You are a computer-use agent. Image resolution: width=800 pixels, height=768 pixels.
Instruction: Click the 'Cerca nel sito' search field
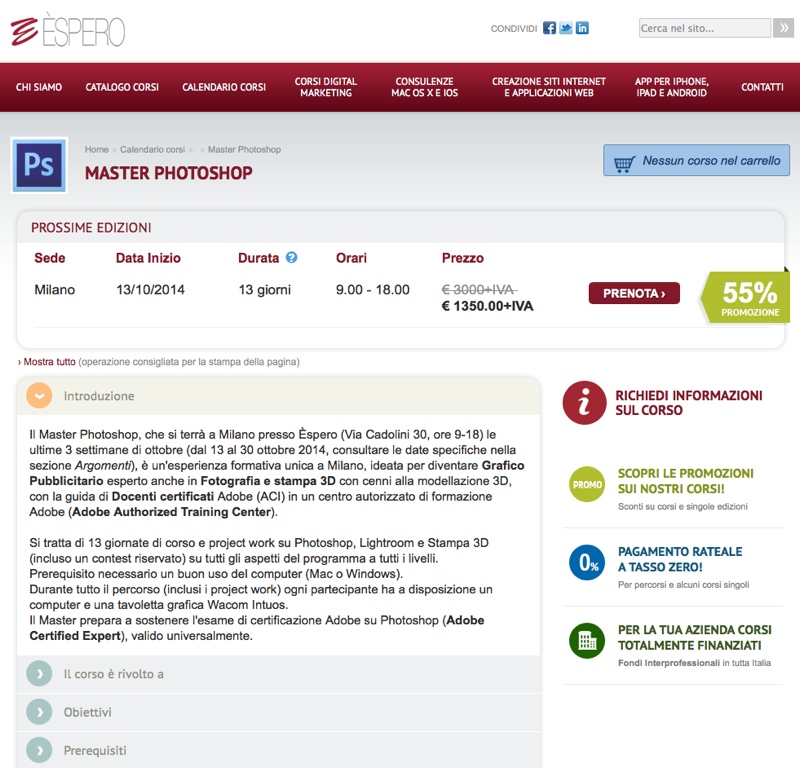pyautogui.click(x=705, y=28)
